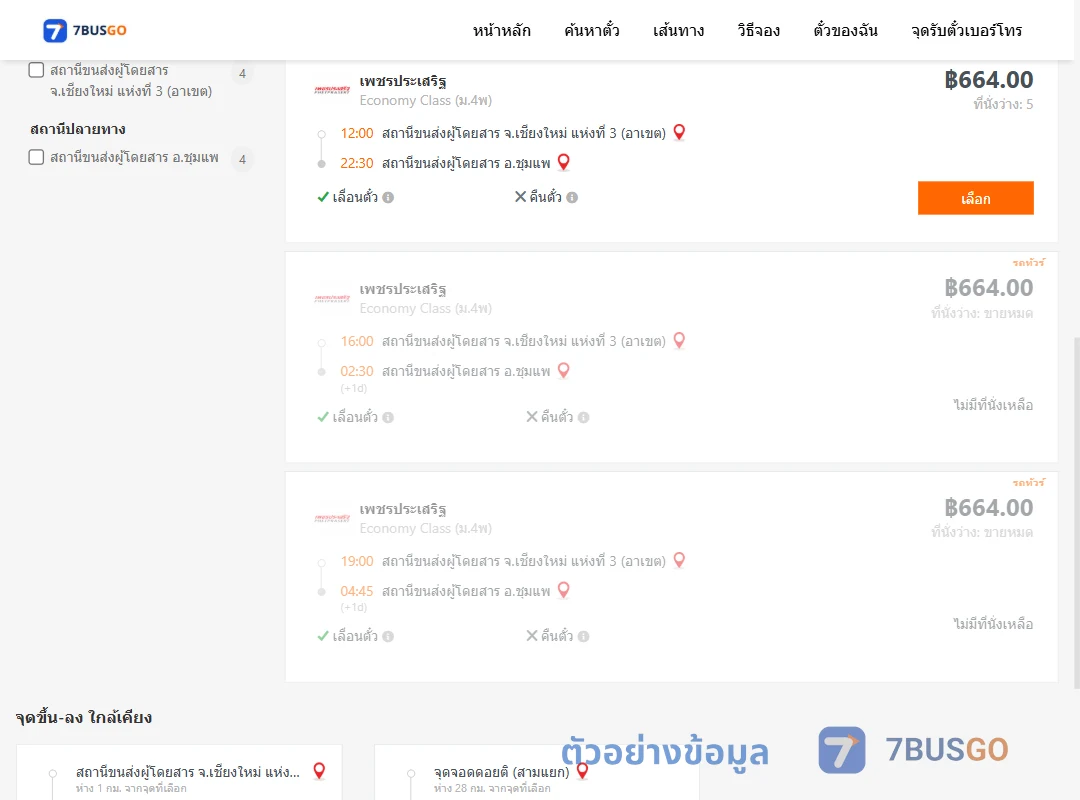
Task: Click คืนตั๋ว label on 19:00 trip
Action: (x=557, y=637)
